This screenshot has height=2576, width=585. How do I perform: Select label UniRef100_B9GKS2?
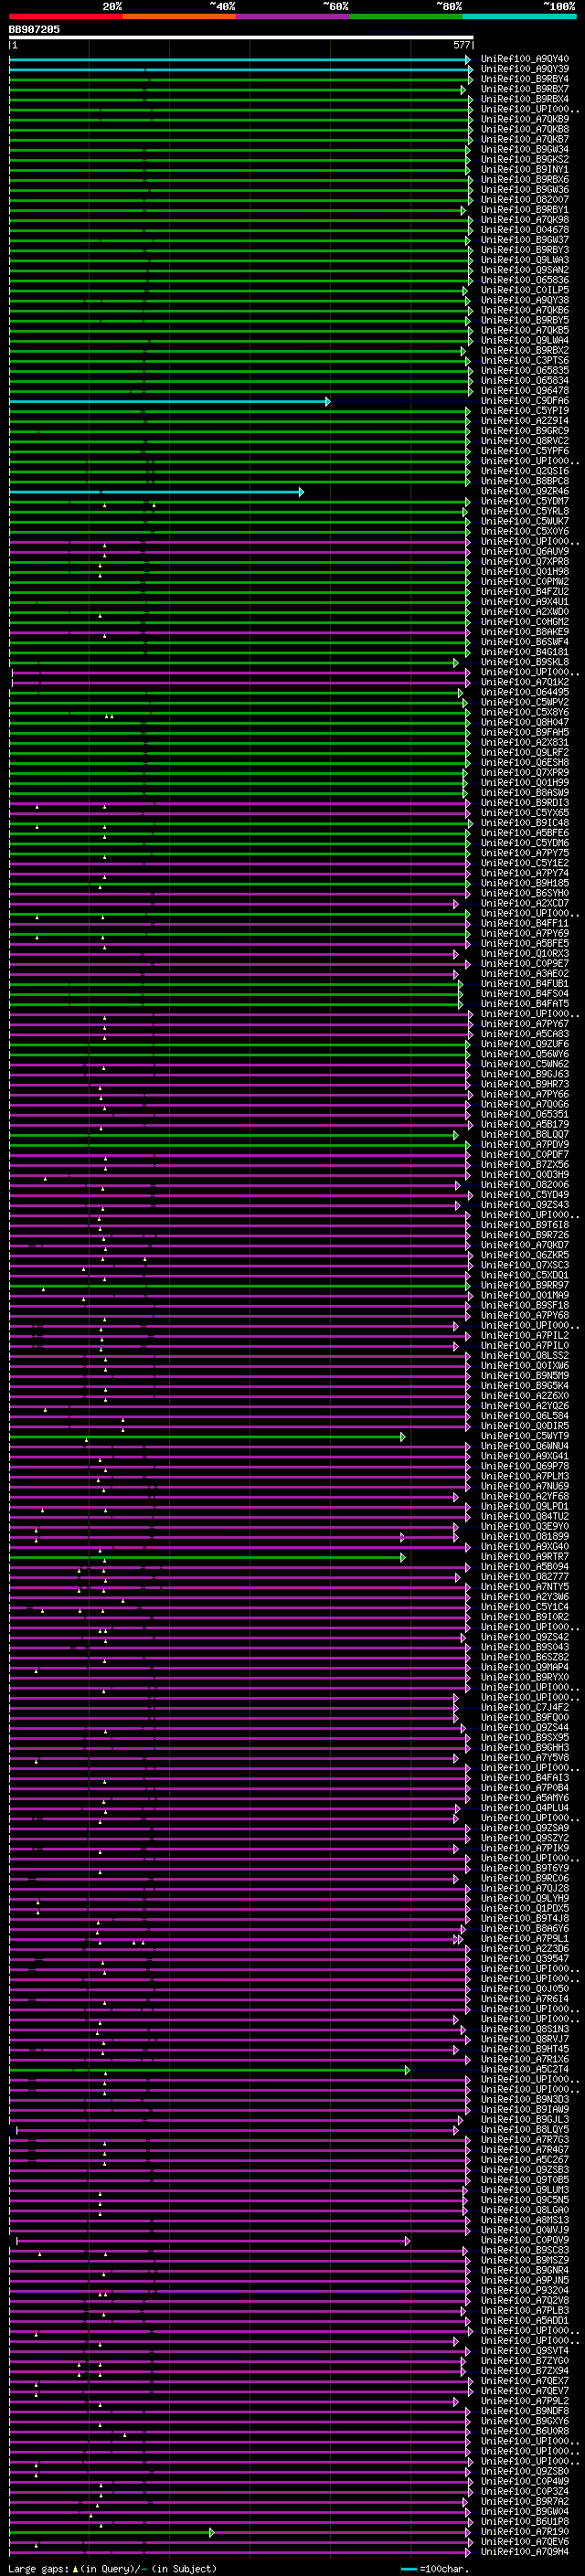tap(525, 160)
